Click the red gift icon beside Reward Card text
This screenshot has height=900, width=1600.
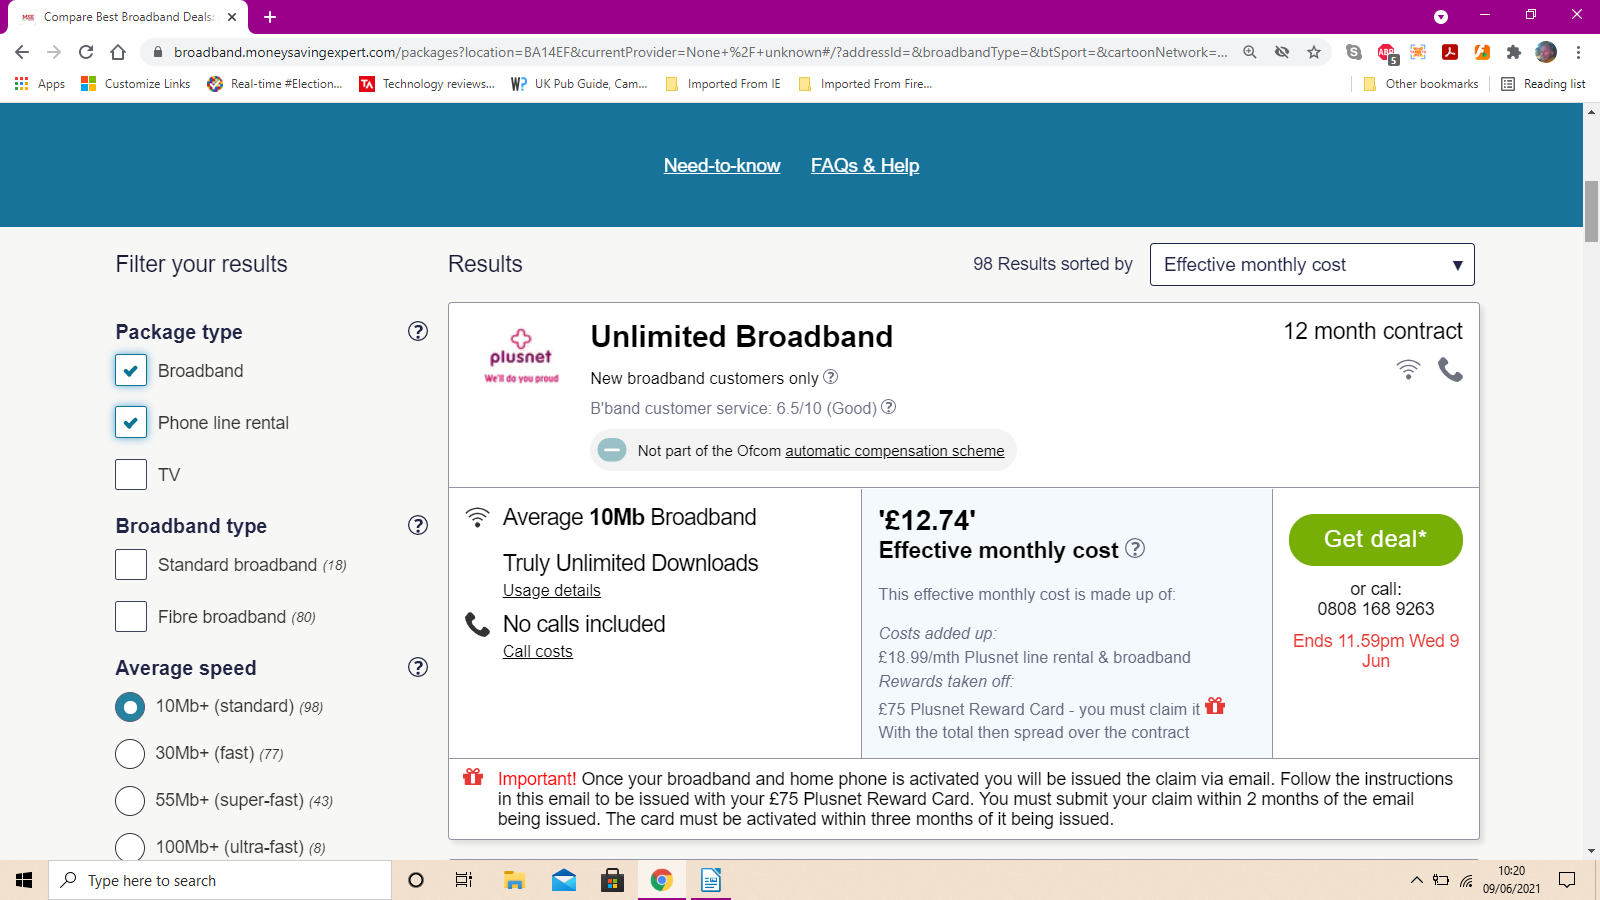point(1215,706)
